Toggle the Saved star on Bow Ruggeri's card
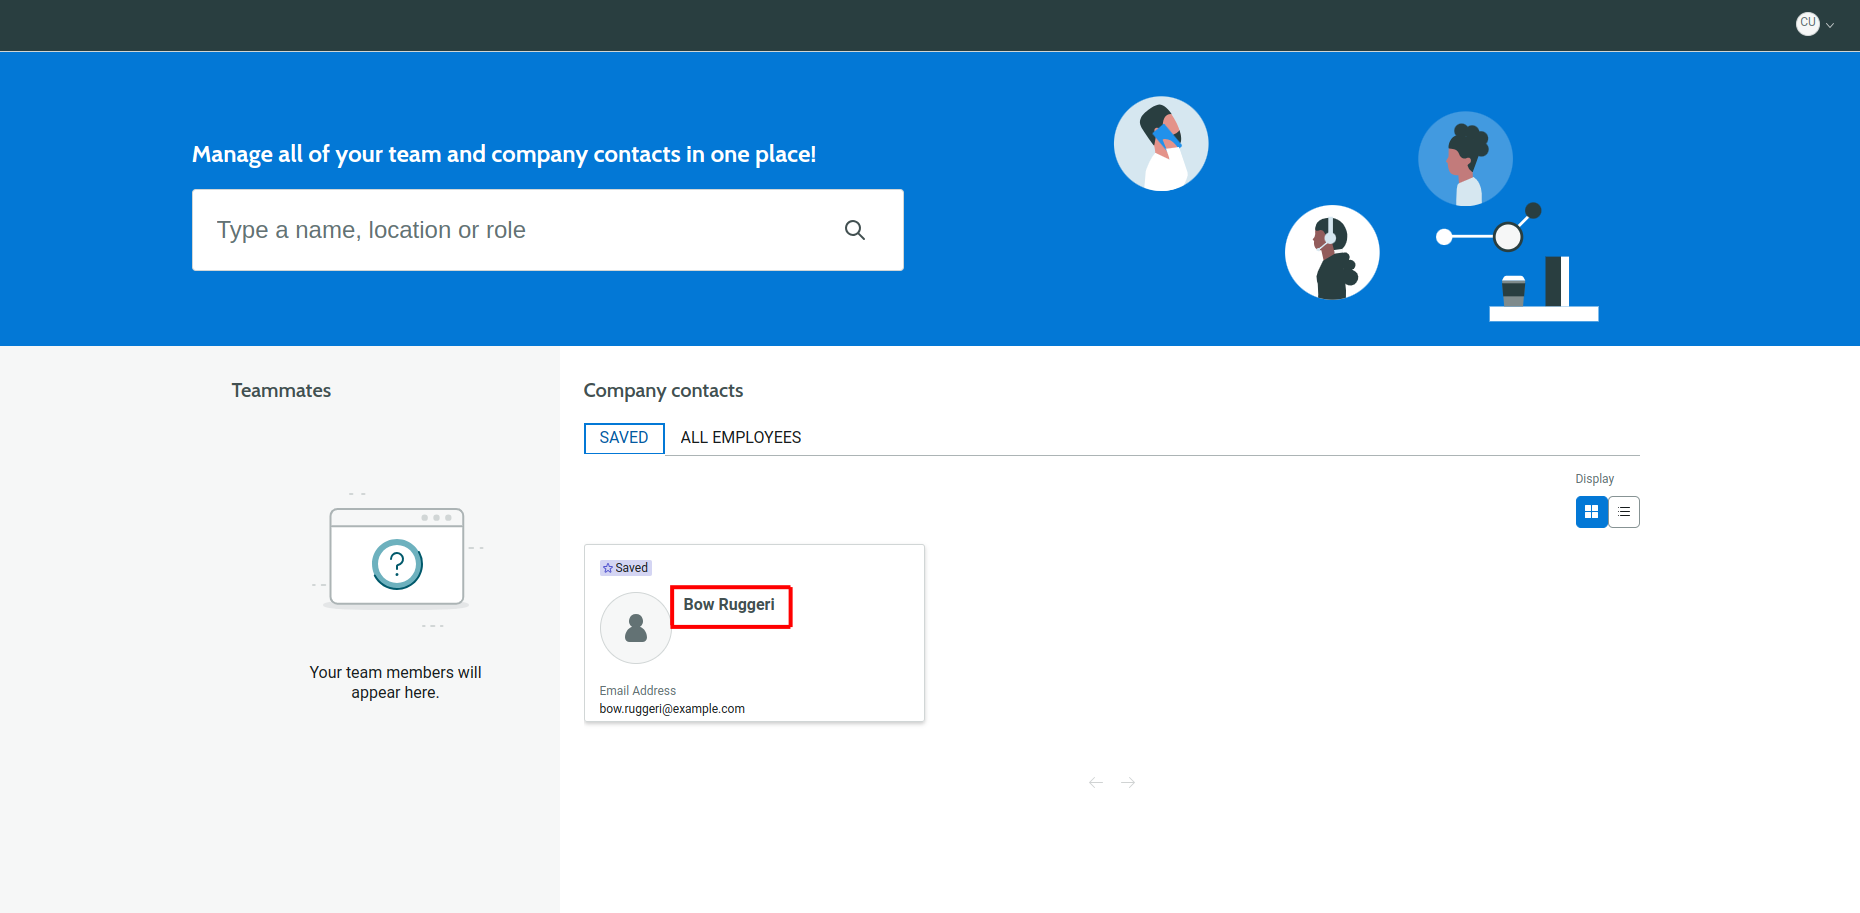 click(x=608, y=568)
